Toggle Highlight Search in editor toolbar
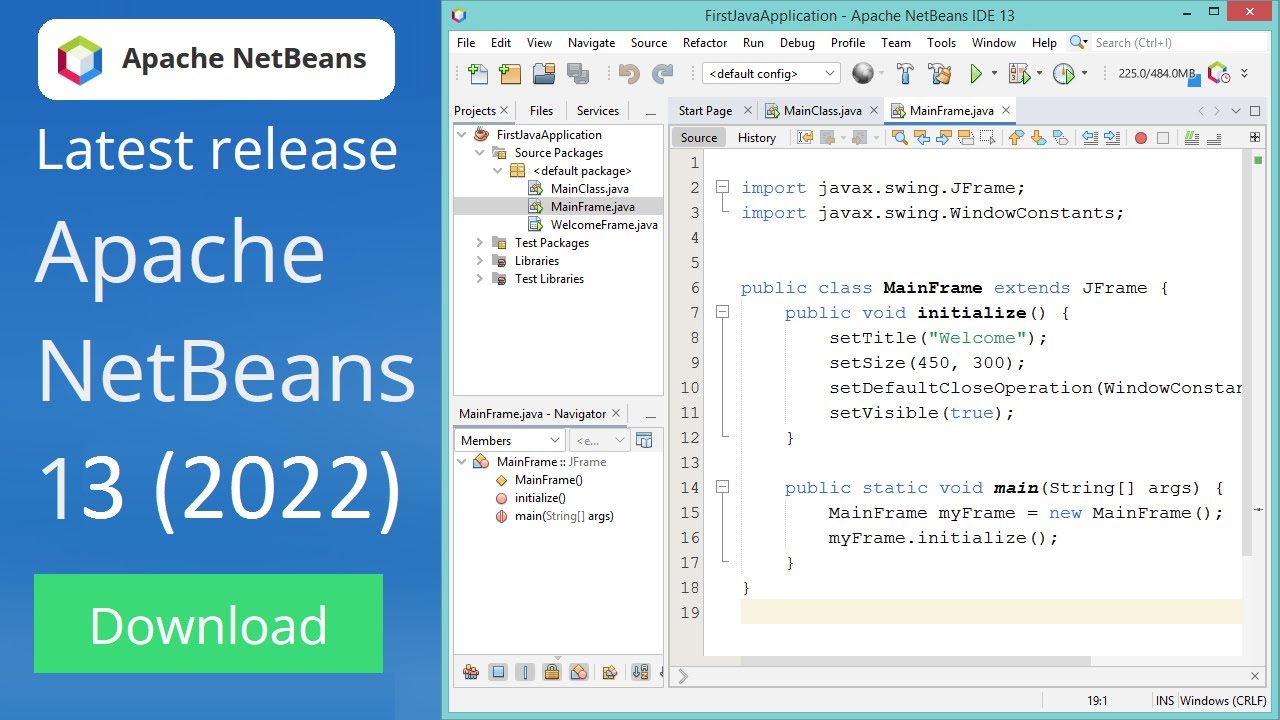The height and width of the screenshot is (720, 1280). click(965, 138)
